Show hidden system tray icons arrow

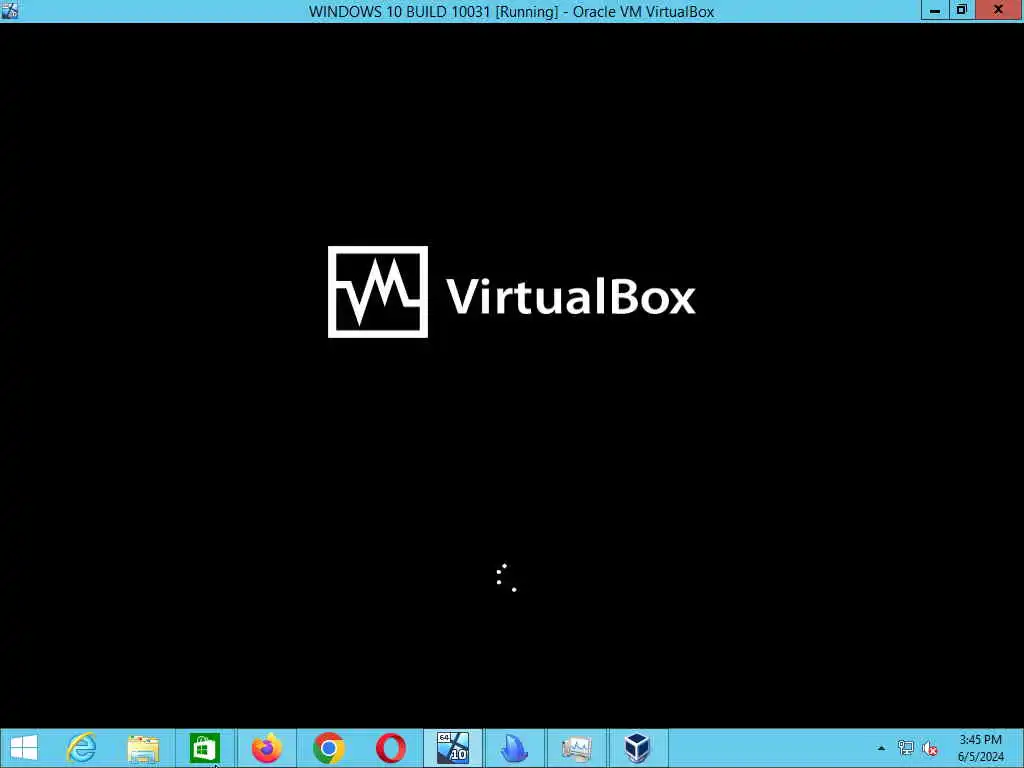click(x=881, y=748)
